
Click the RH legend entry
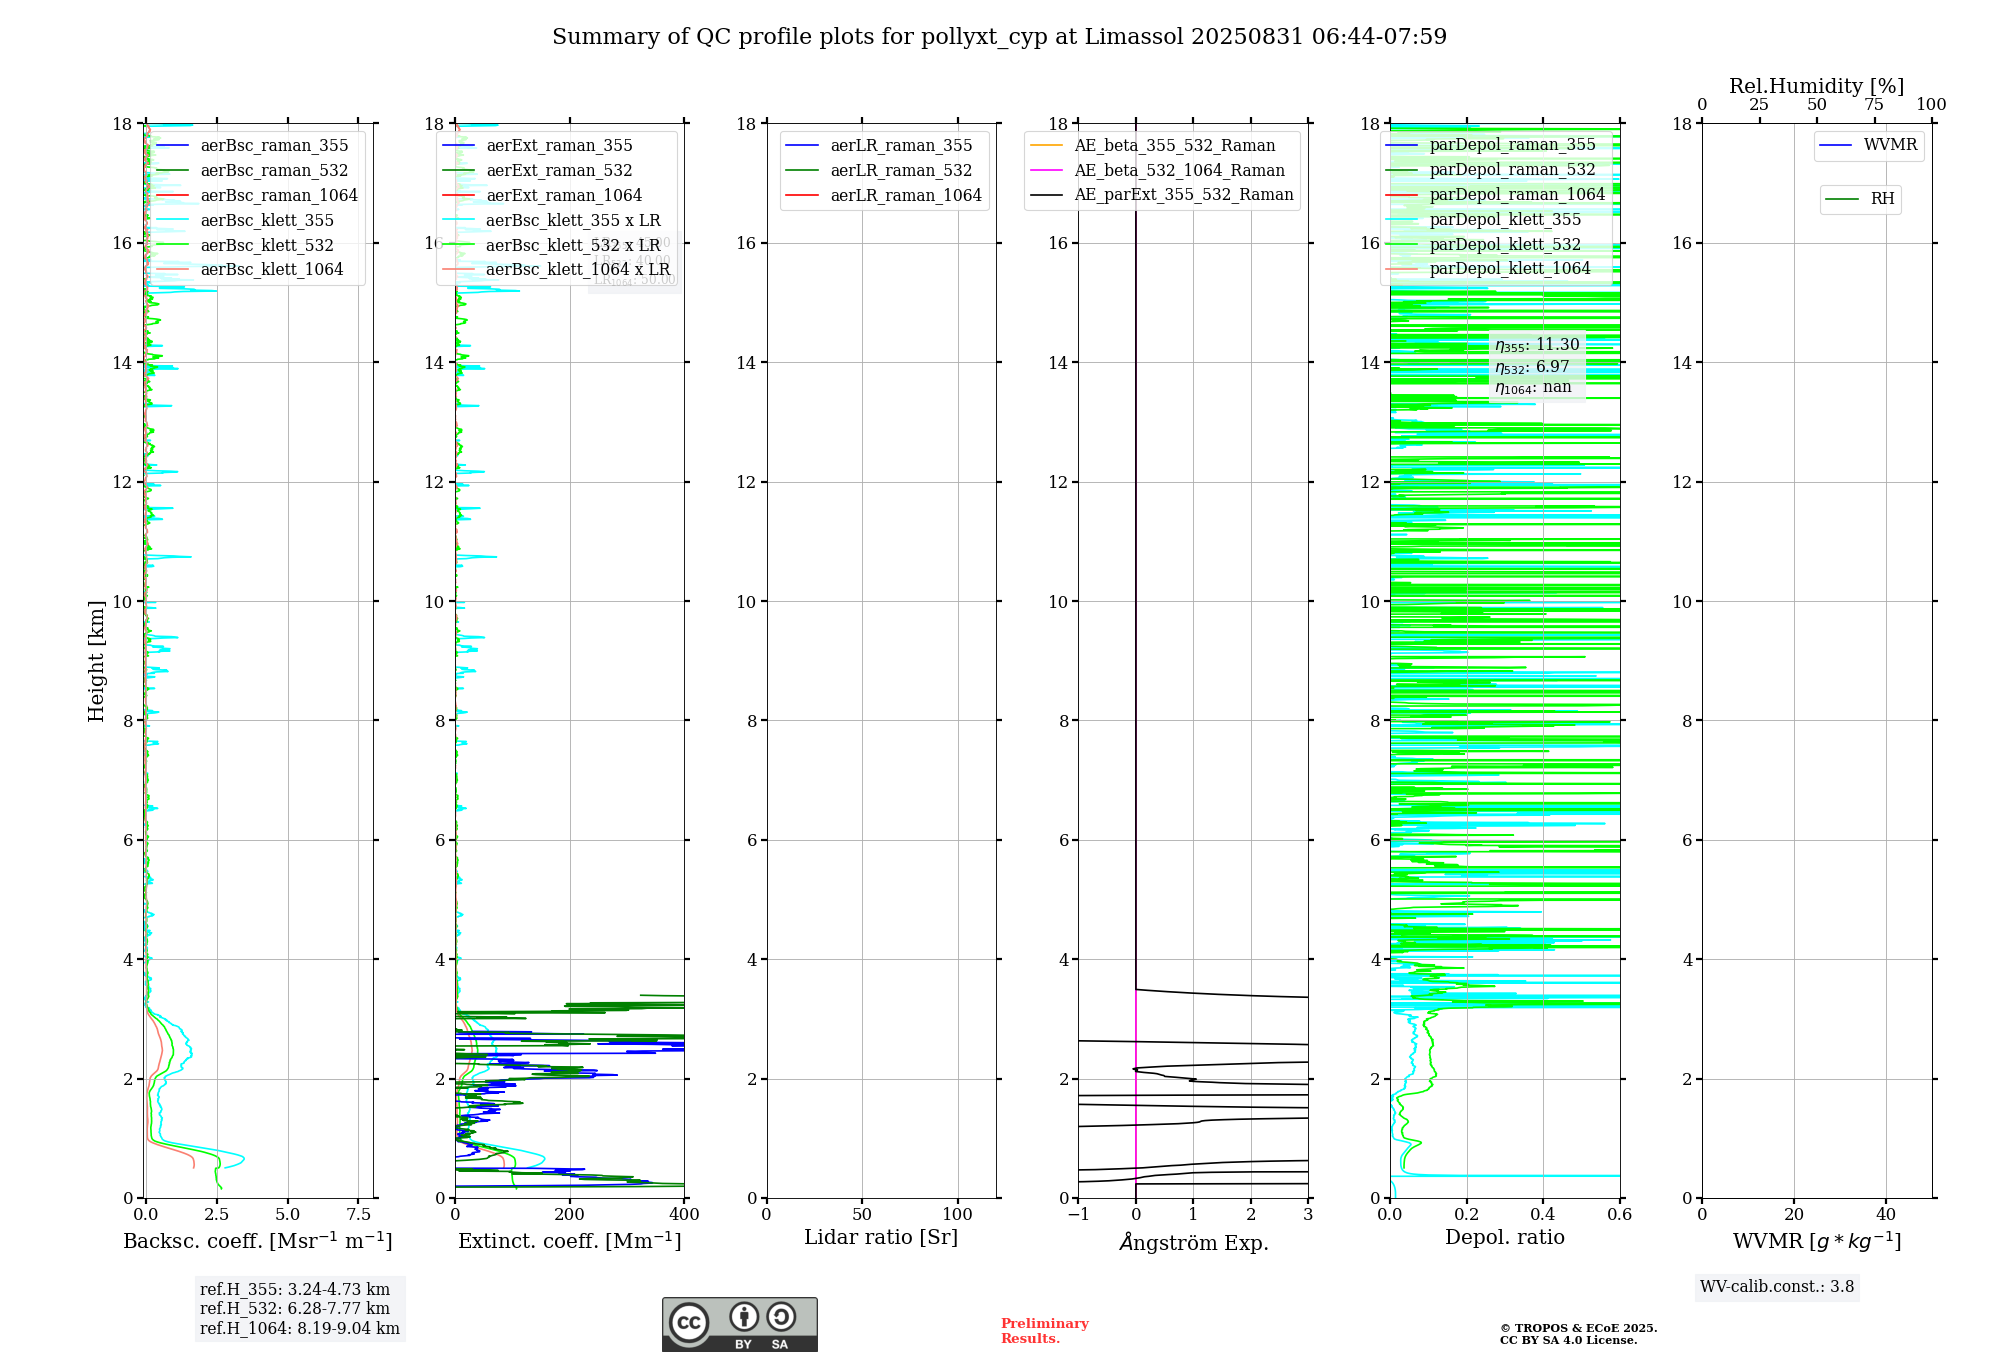tap(1860, 199)
